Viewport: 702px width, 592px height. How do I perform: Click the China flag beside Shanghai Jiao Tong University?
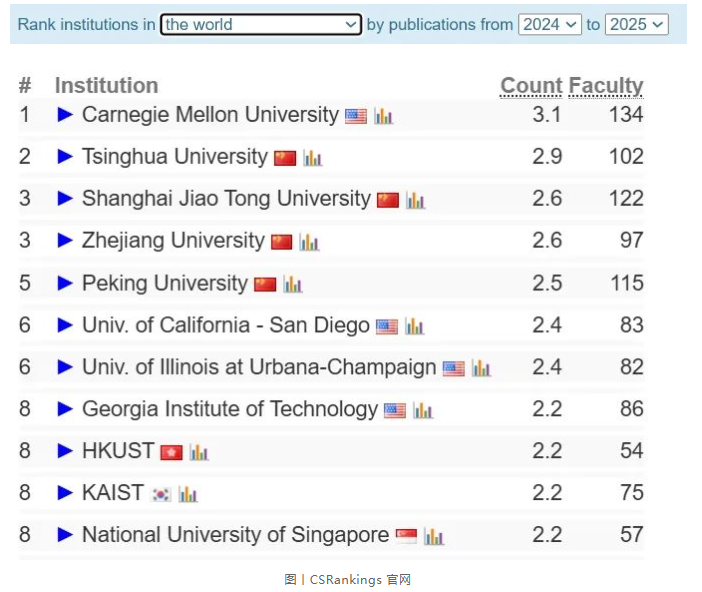point(388,200)
